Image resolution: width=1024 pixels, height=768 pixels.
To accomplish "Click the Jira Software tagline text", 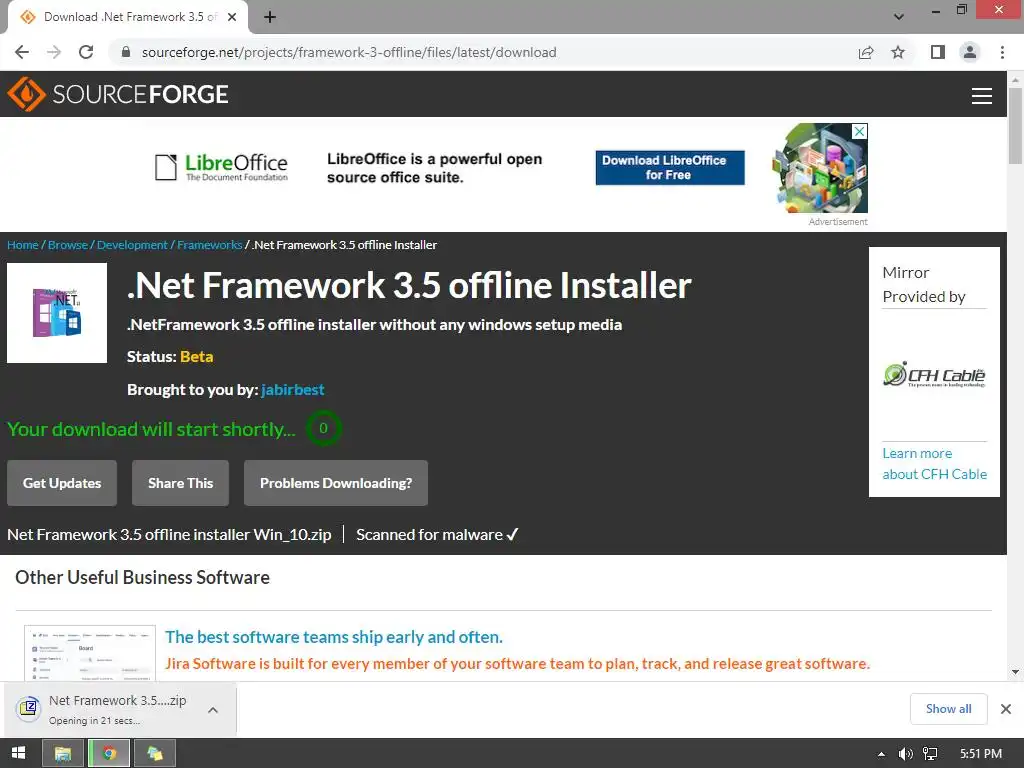I will 517,664.
